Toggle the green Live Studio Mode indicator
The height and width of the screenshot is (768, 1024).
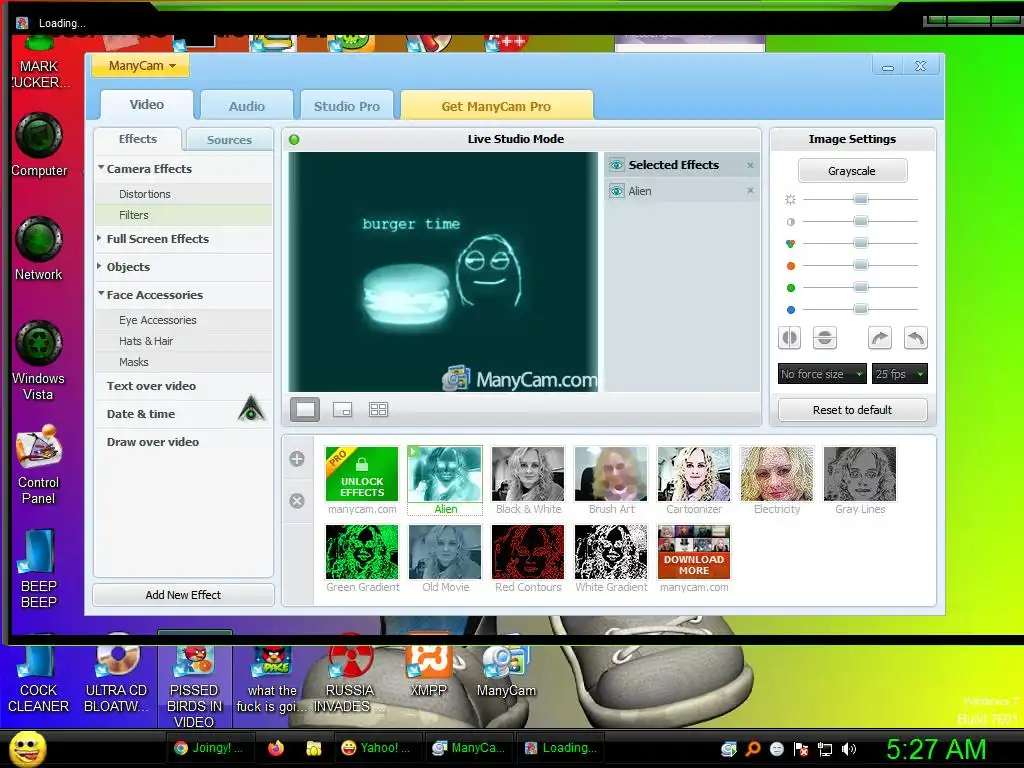click(x=294, y=140)
